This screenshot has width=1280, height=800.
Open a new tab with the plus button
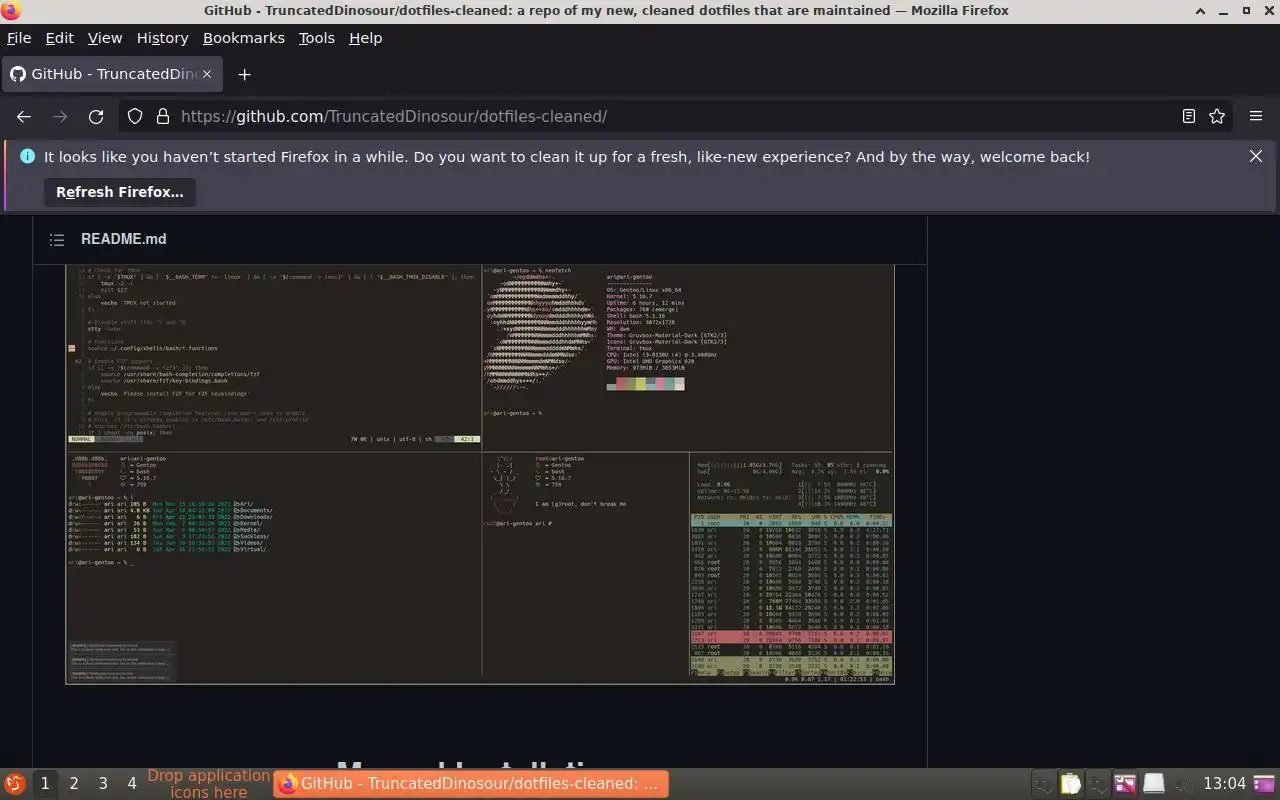[x=244, y=74]
